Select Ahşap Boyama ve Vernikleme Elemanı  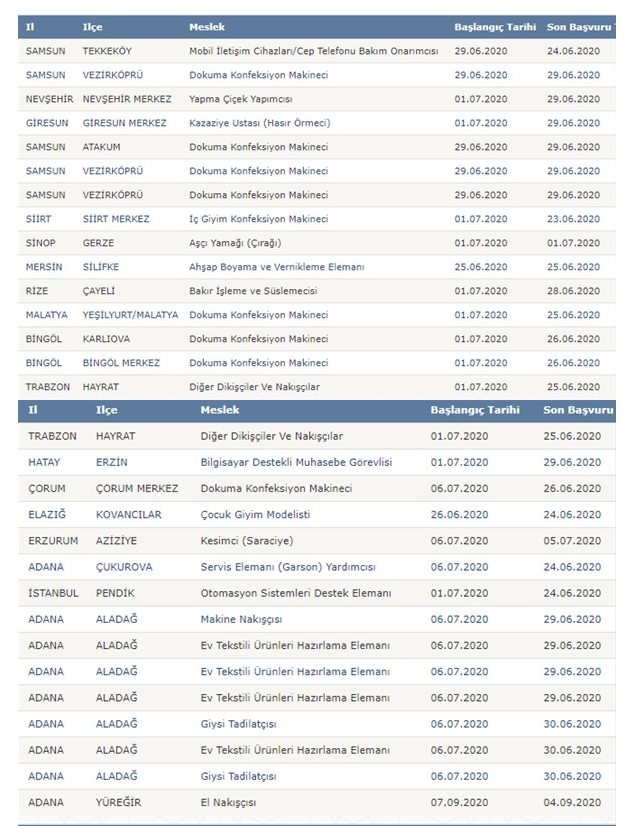pyautogui.click(x=276, y=267)
